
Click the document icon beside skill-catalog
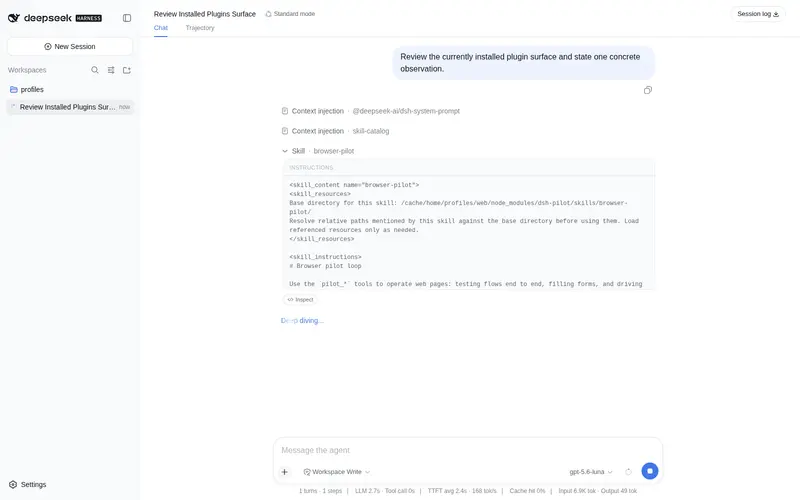click(285, 131)
